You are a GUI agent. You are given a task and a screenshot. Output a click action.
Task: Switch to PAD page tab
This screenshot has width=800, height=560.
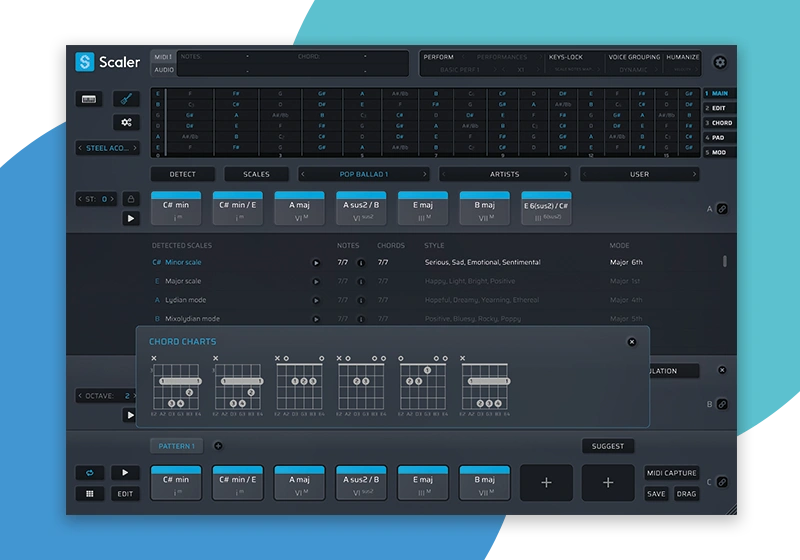[719, 138]
